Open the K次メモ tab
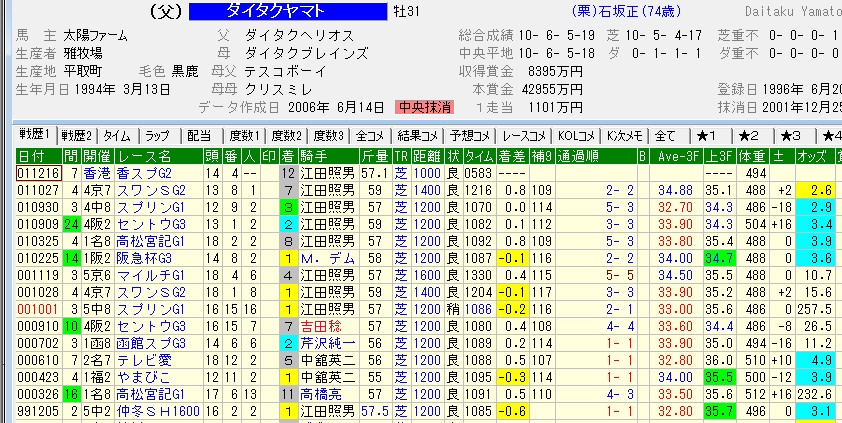Image resolution: width=842 pixels, height=423 pixels. pyautogui.click(x=625, y=135)
